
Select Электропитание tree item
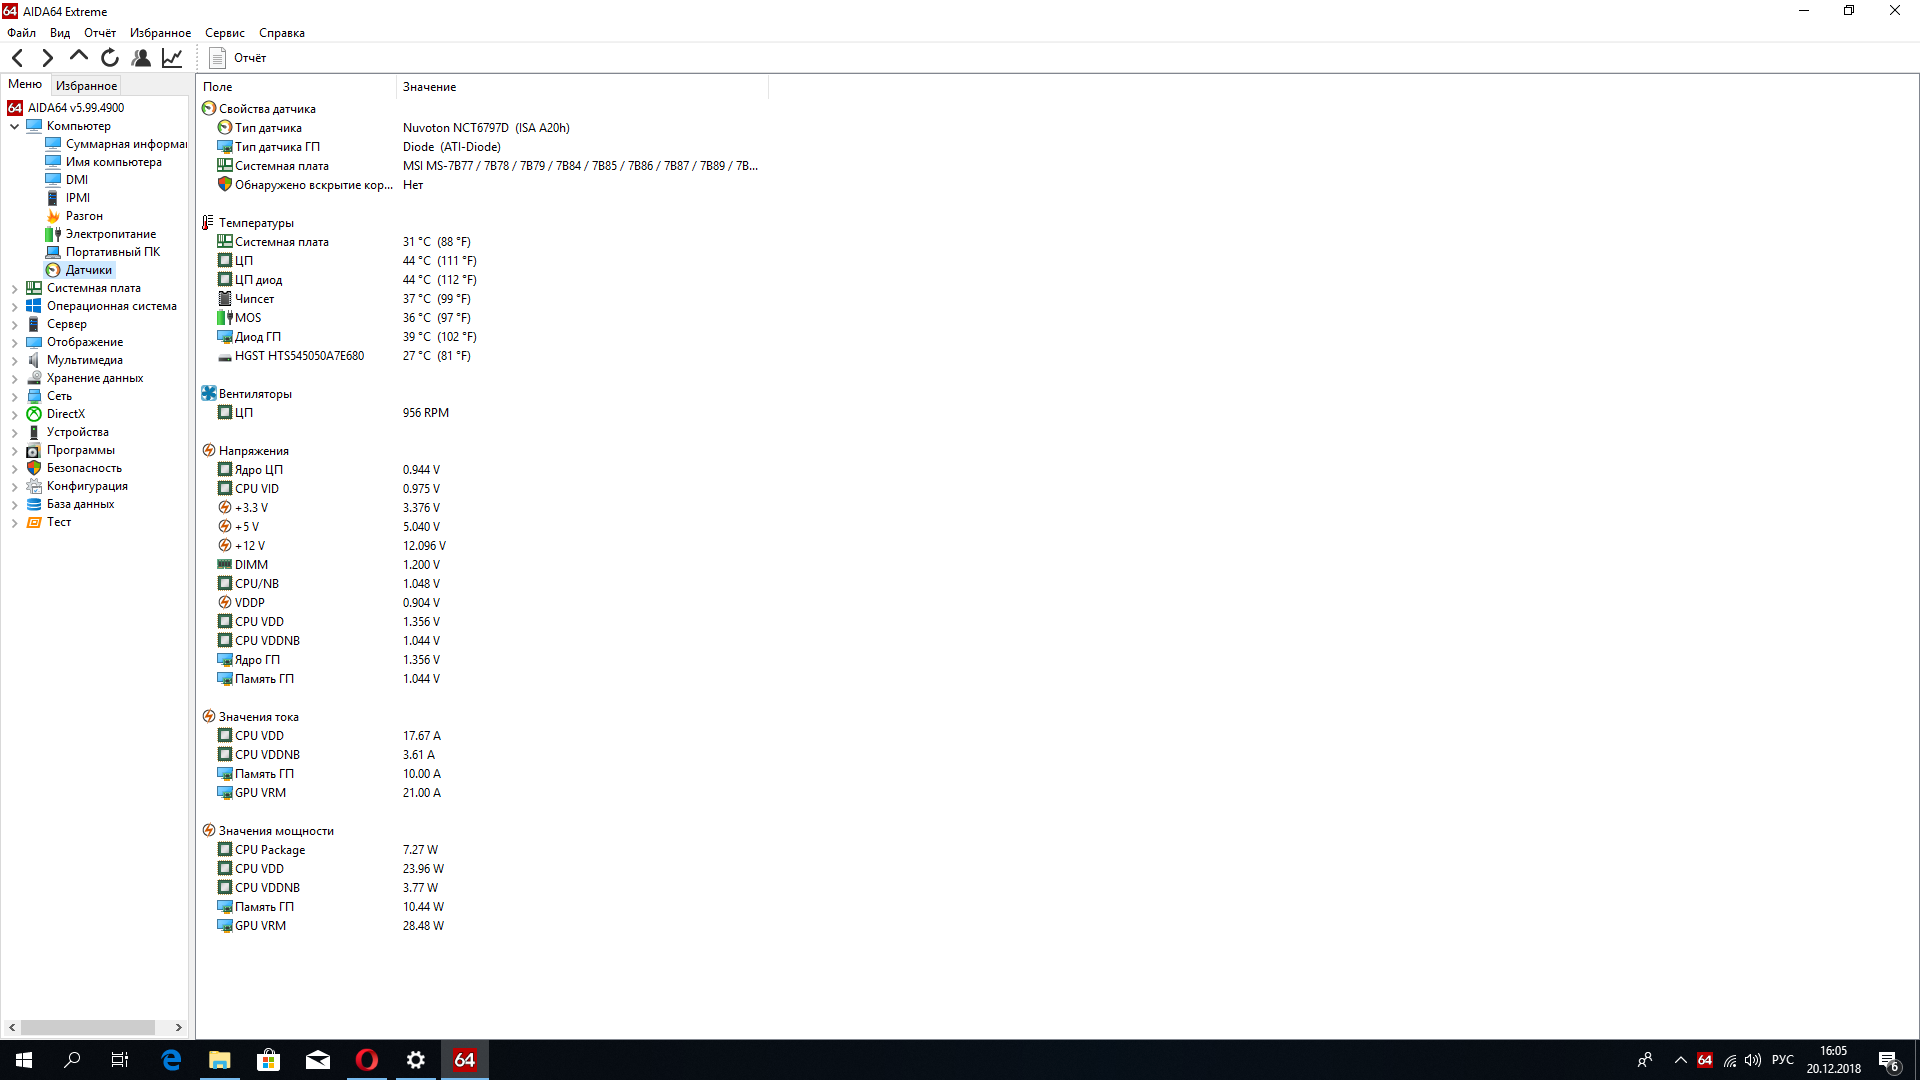click(x=110, y=234)
